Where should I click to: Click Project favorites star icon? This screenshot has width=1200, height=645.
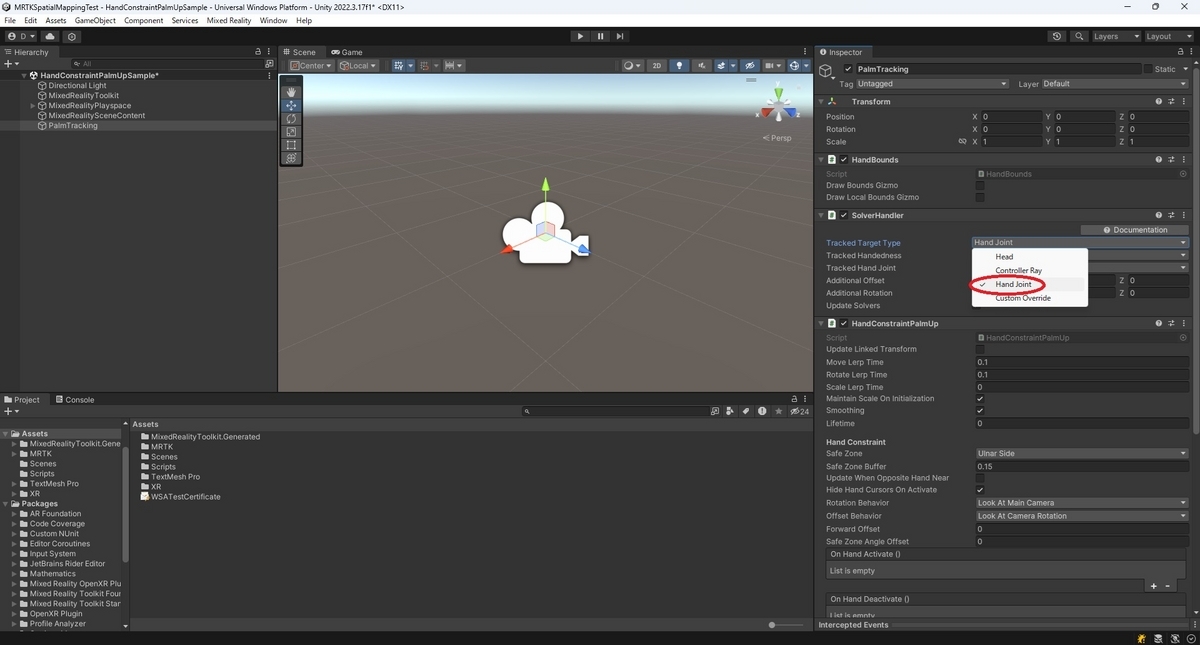tap(779, 411)
